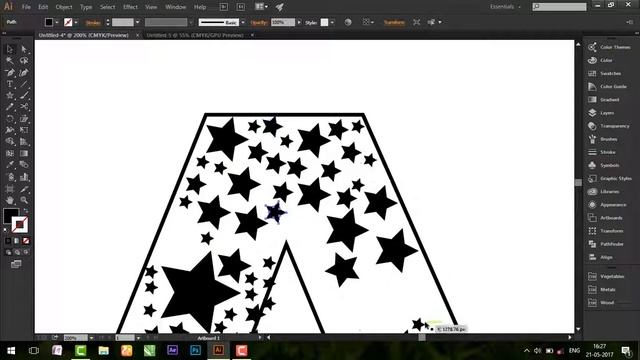Viewport: 640px width, 360px height.
Task: Select the Direct Selection tool
Action: point(24,49)
